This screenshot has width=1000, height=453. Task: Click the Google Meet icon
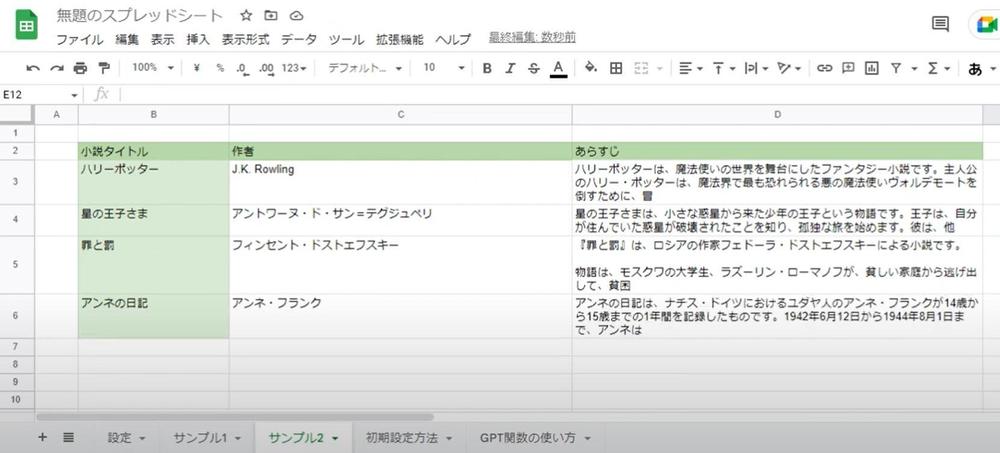986,26
